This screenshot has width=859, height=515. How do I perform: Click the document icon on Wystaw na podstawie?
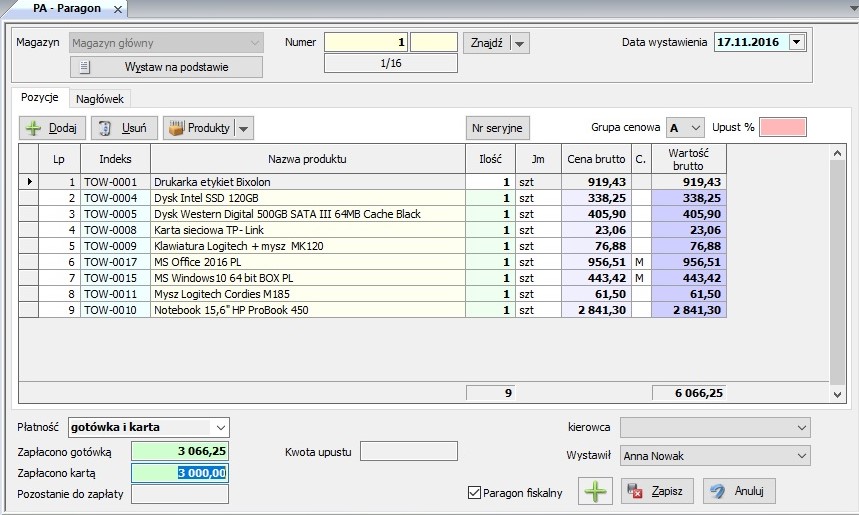[84, 67]
